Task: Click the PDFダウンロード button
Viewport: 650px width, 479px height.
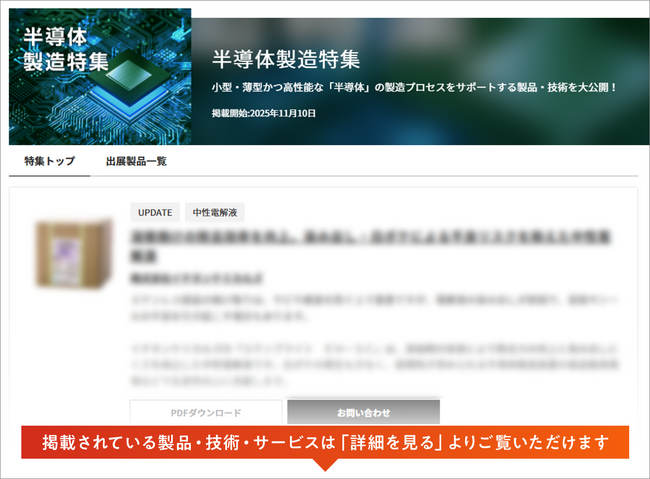Action: pyautogui.click(x=206, y=413)
